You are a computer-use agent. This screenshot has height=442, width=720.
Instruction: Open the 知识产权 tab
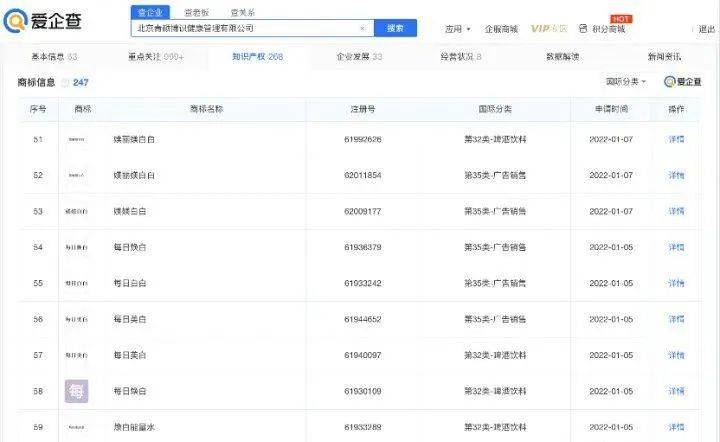(x=258, y=57)
